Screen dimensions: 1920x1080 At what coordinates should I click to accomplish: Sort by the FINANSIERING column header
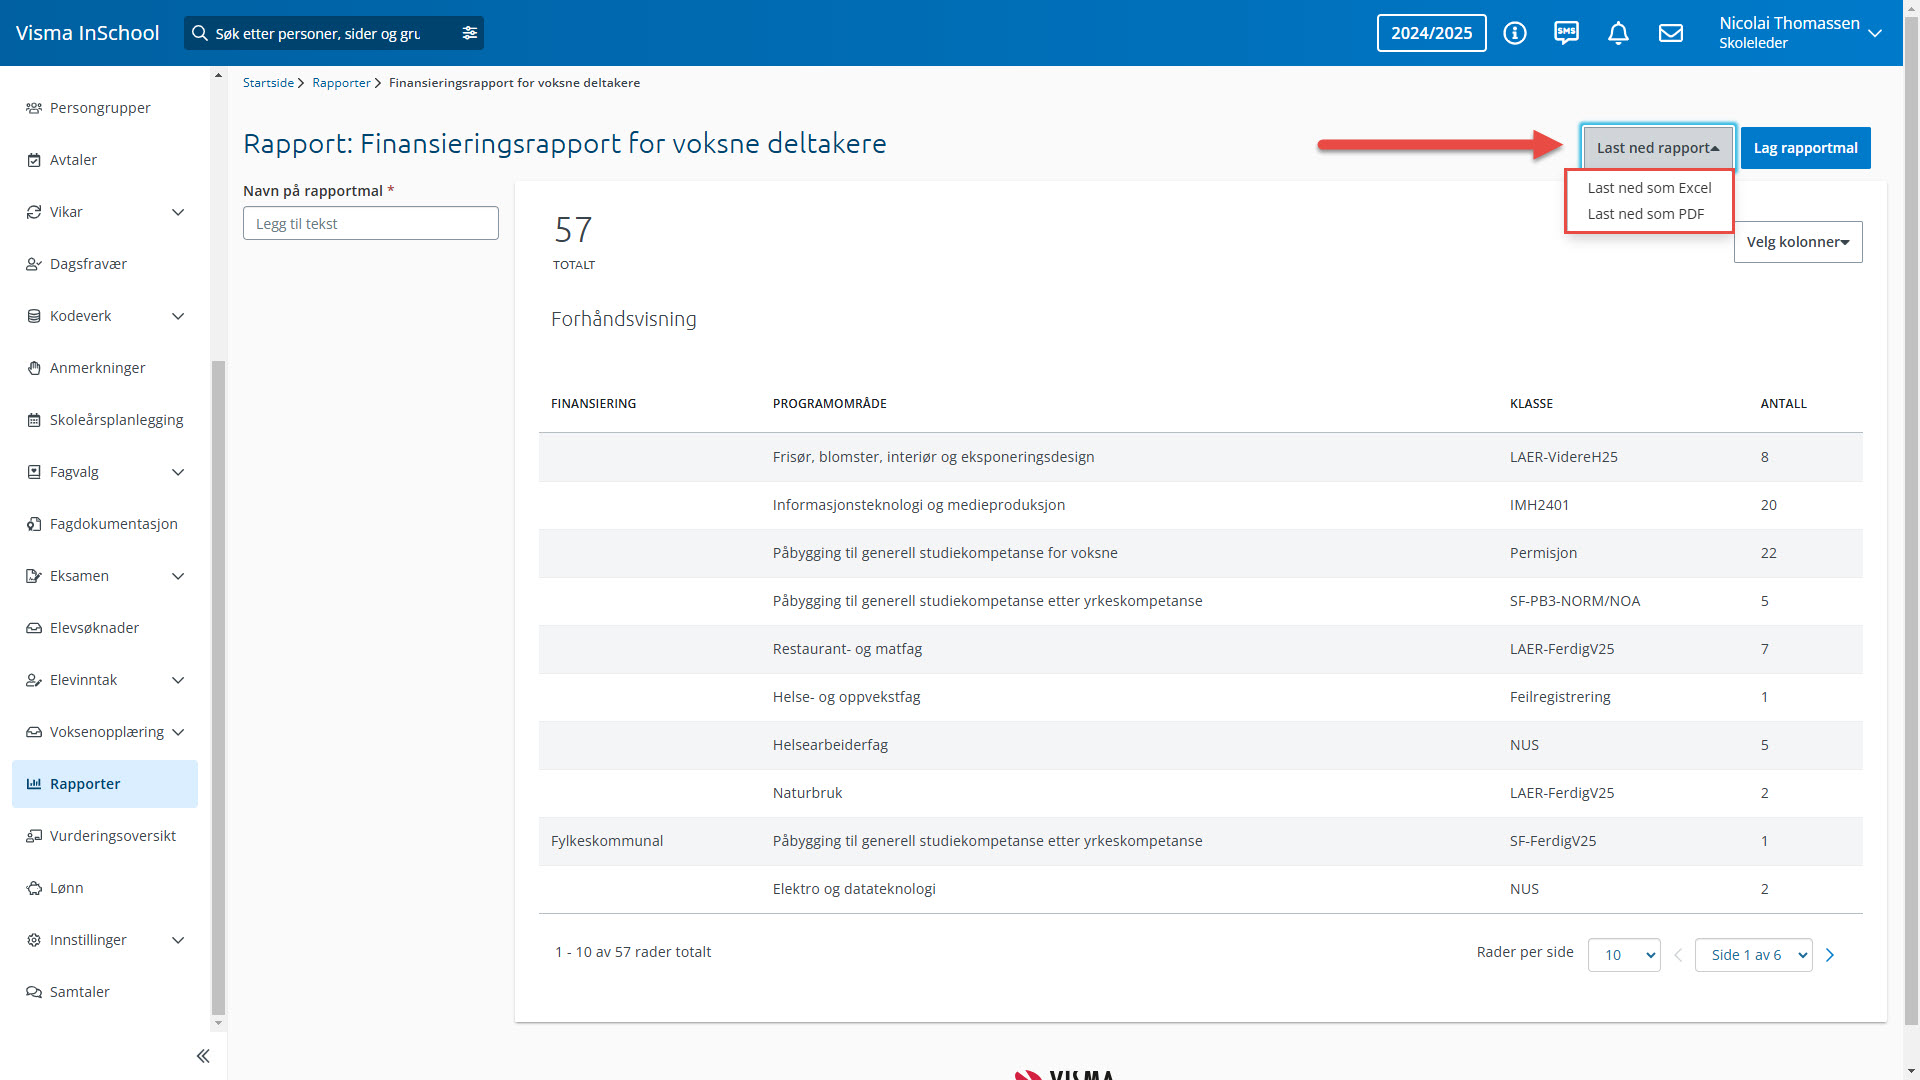point(593,404)
